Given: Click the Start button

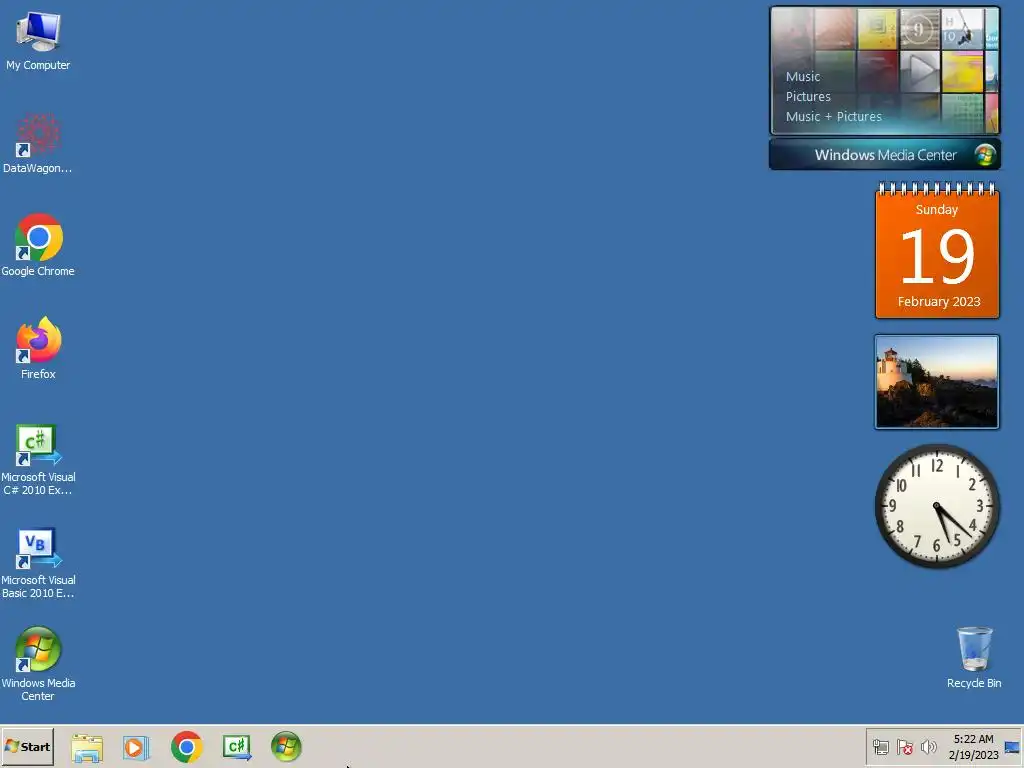Looking at the screenshot, I should [27, 746].
